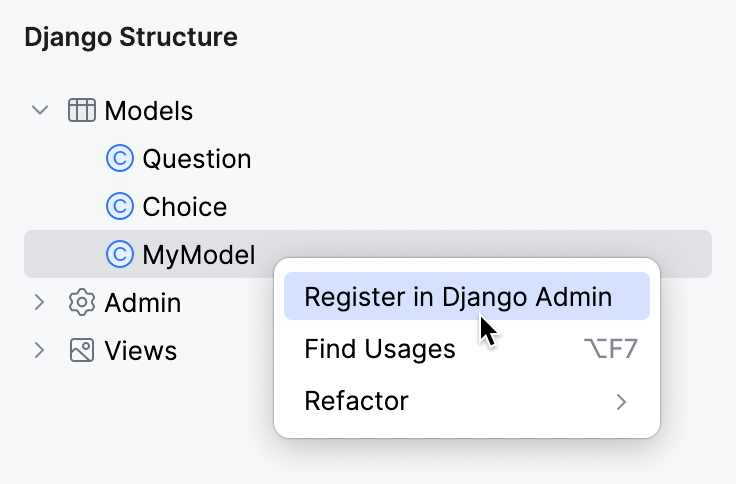Select the Question model label
The width and height of the screenshot is (736, 484).
point(197,158)
